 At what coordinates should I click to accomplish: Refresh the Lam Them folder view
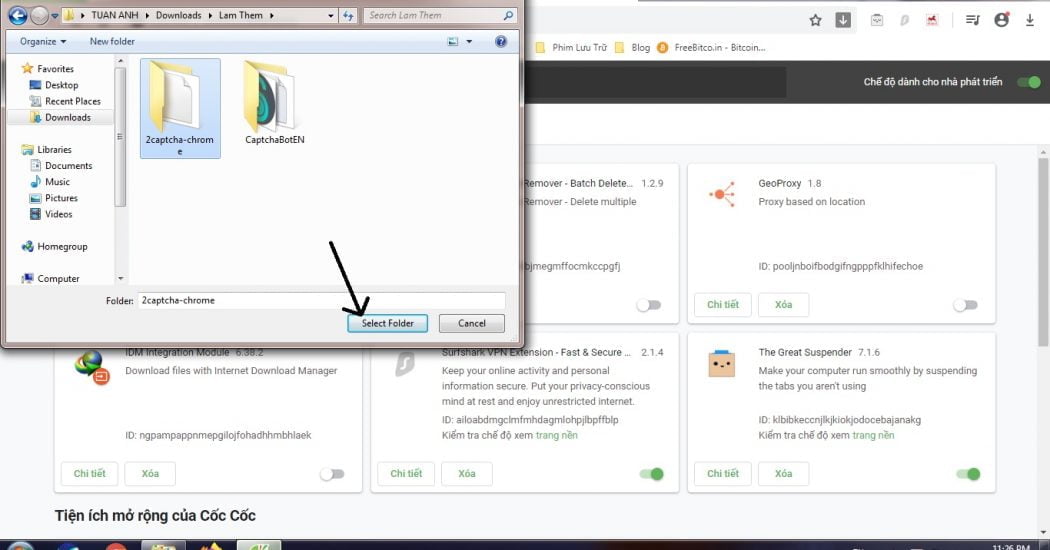(x=348, y=15)
